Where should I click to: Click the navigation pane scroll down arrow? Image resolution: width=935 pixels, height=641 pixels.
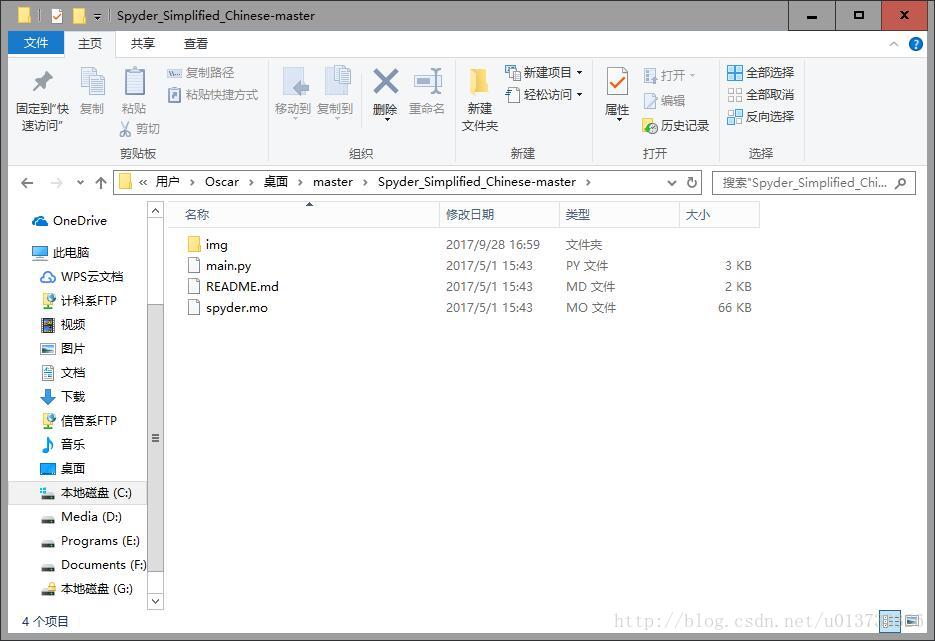155,601
